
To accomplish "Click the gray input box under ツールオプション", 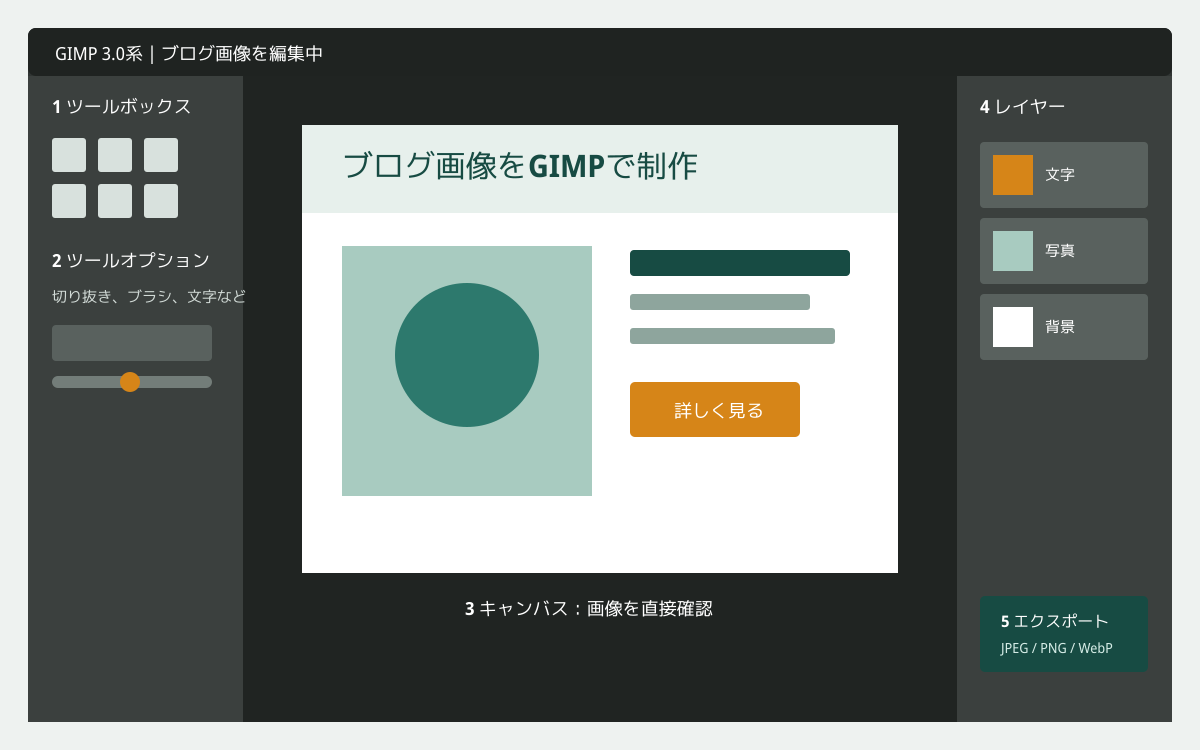I will pyautogui.click(x=132, y=343).
